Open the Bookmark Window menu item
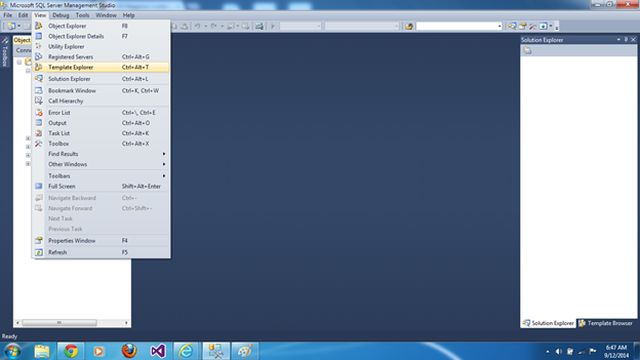 pos(101,91)
